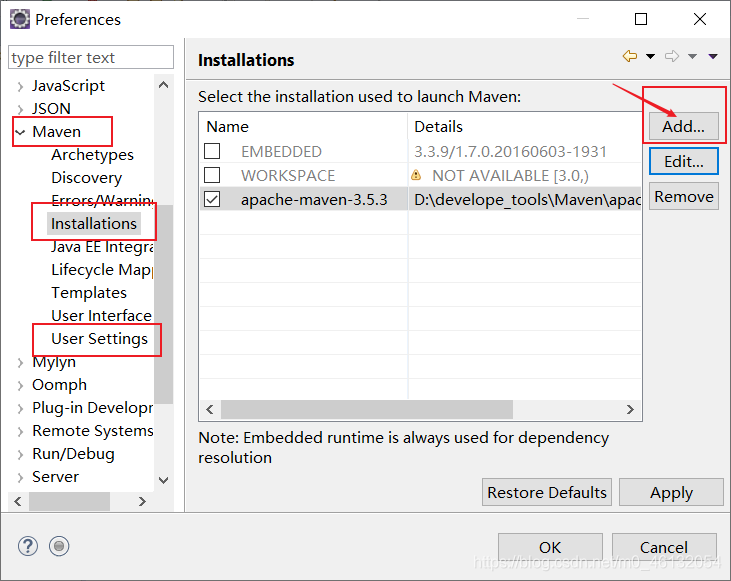Open the back history dropdown arrow
Screen dimensions: 731x581
(x=650, y=57)
